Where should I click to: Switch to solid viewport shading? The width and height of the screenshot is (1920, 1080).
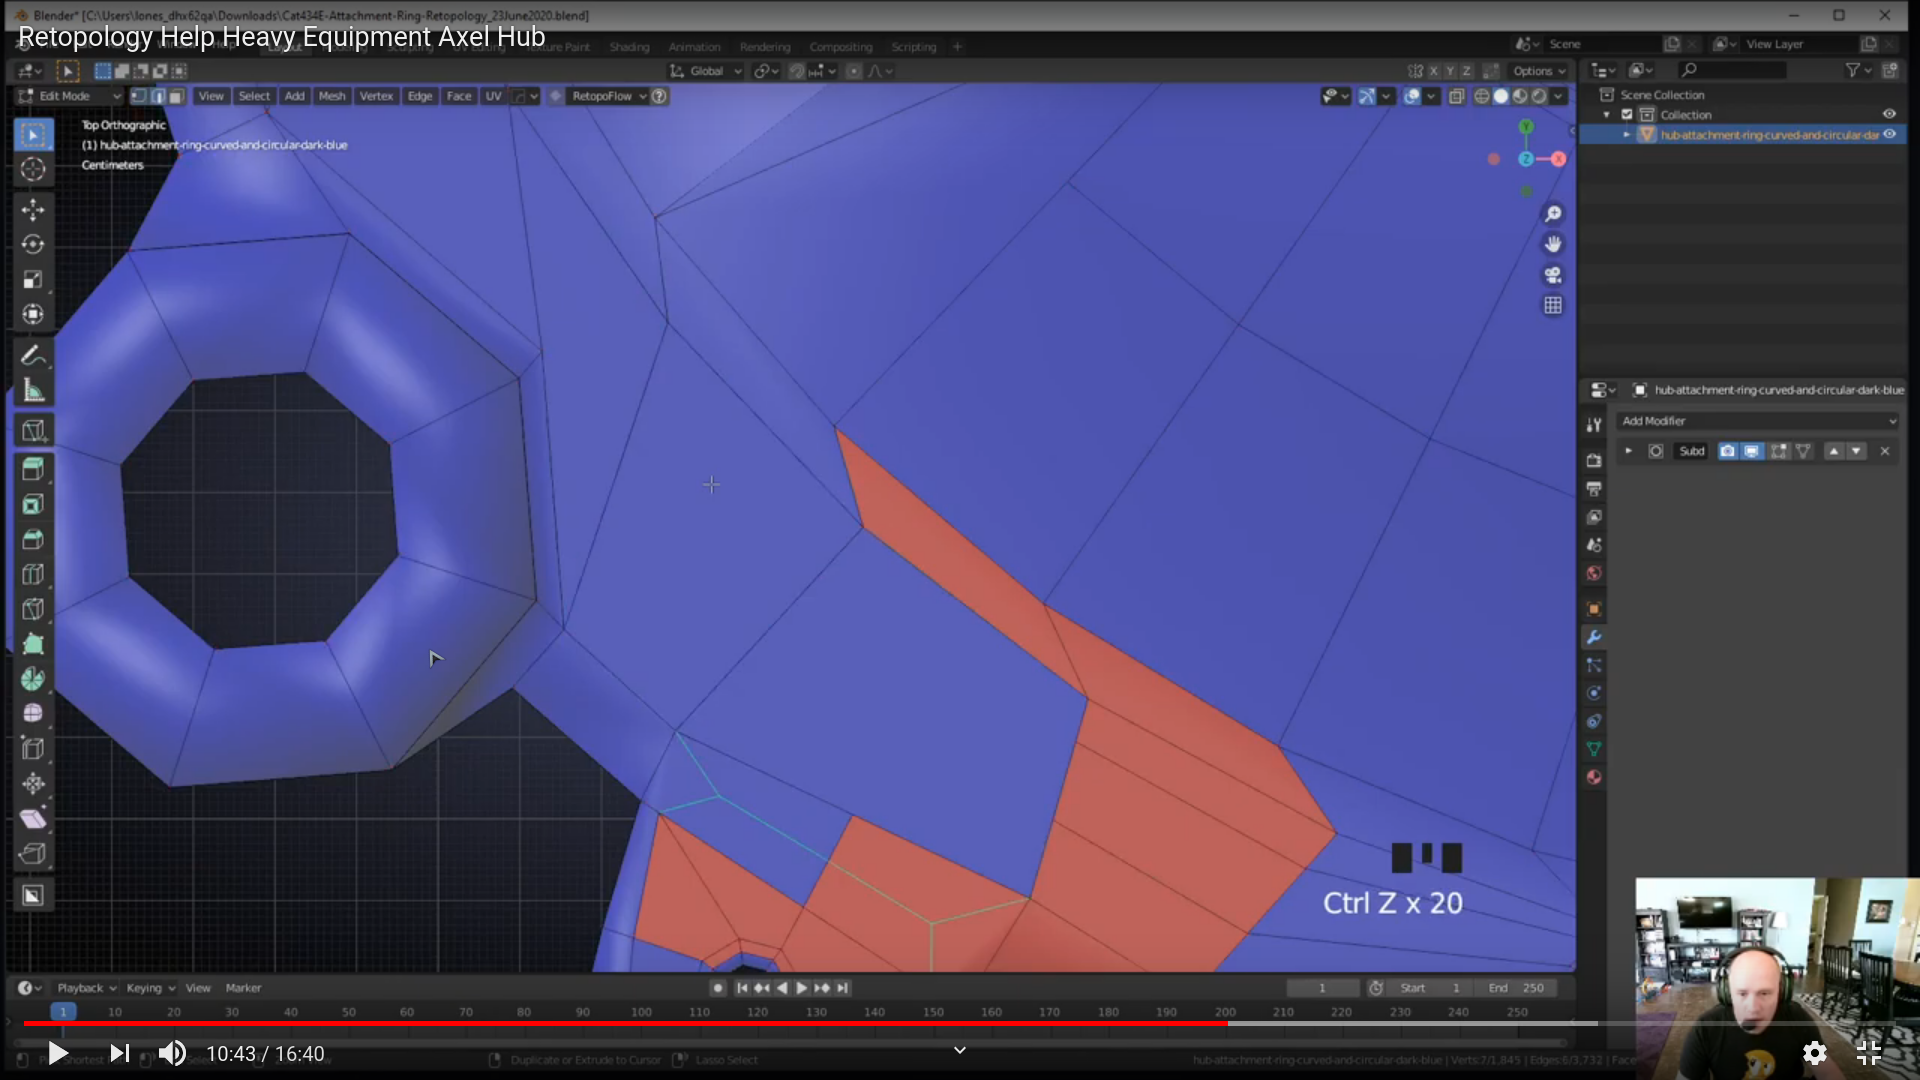tap(1501, 96)
